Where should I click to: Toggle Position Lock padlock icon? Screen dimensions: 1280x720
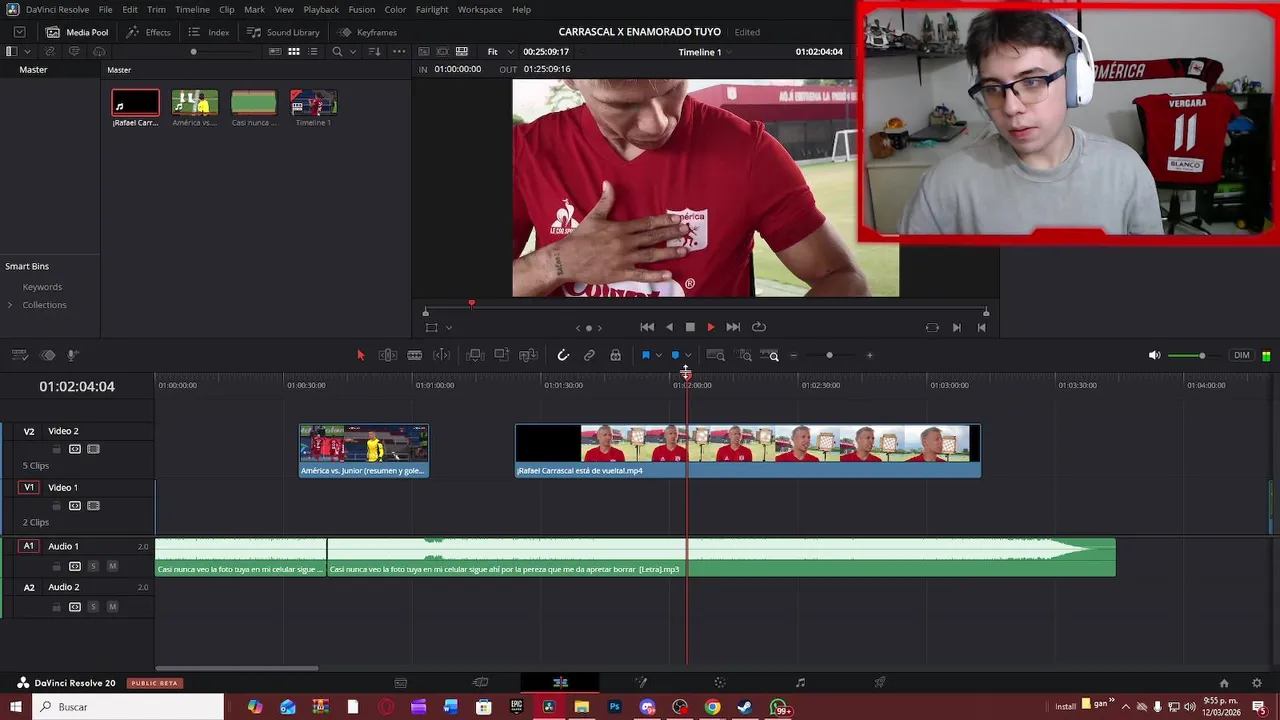615,355
